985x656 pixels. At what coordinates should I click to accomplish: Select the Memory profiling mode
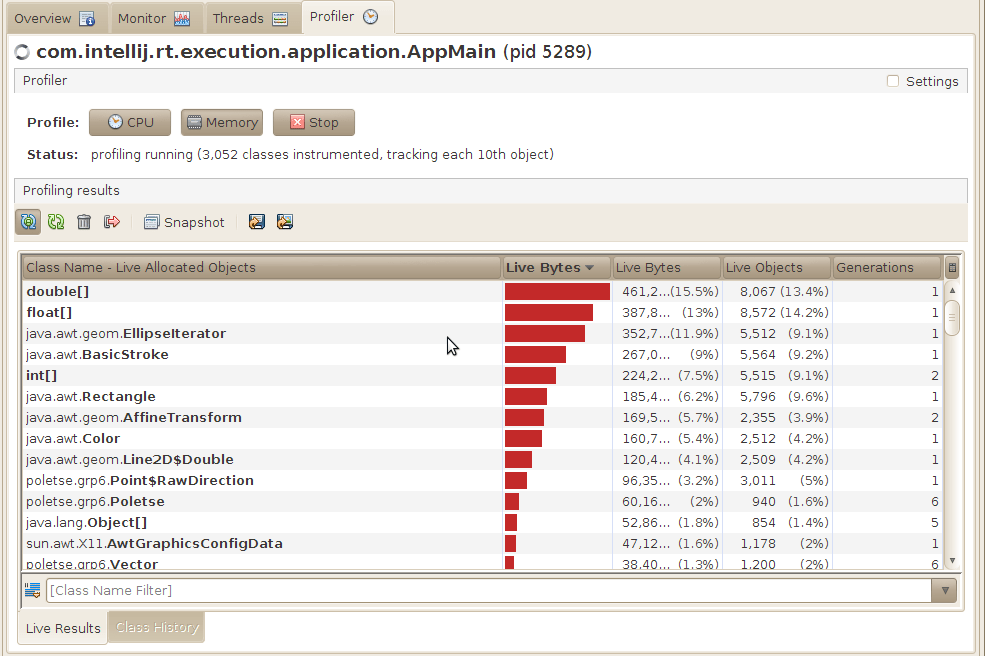pos(222,122)
